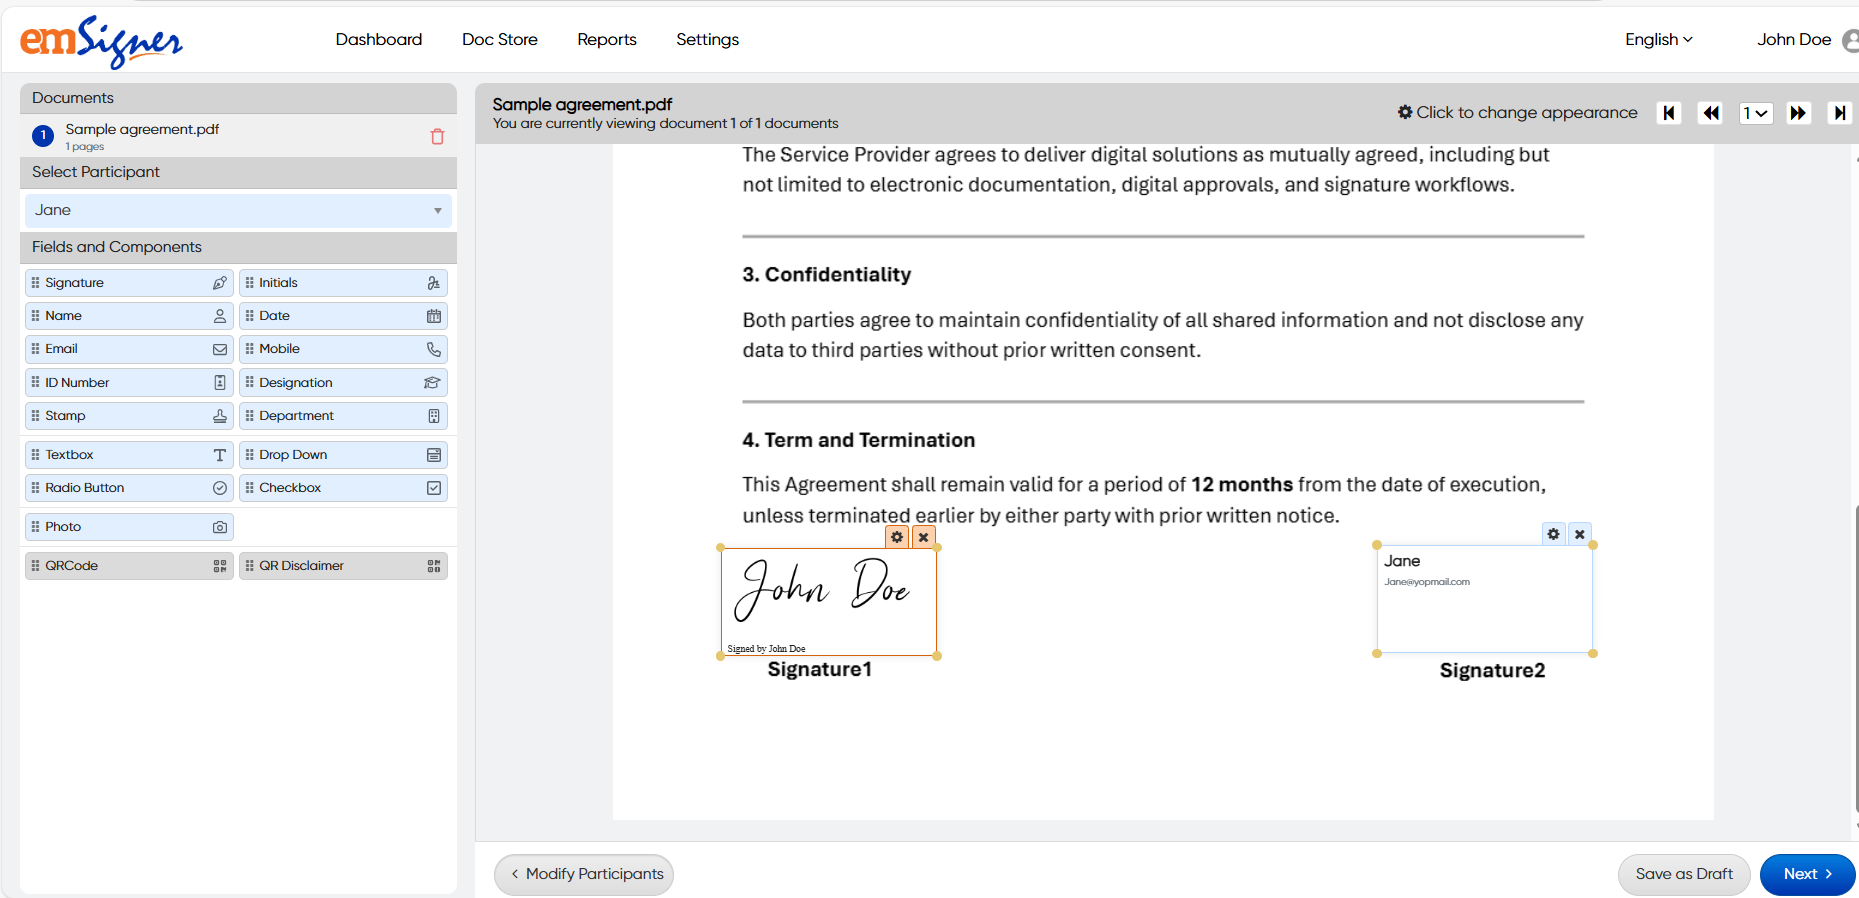Go to the Reports menu

pyautogui.click(x=606, y=39)
